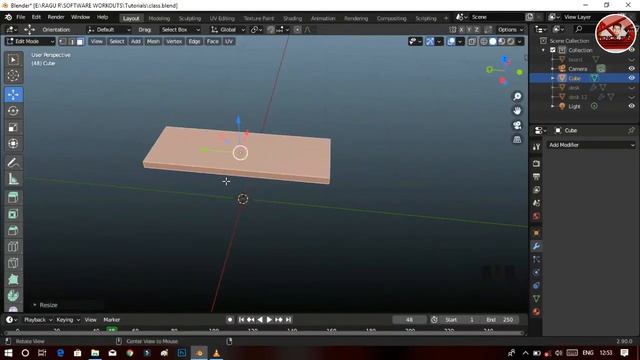
Task: Open the Orientation Default dropdown
Action: click(109, 29)
